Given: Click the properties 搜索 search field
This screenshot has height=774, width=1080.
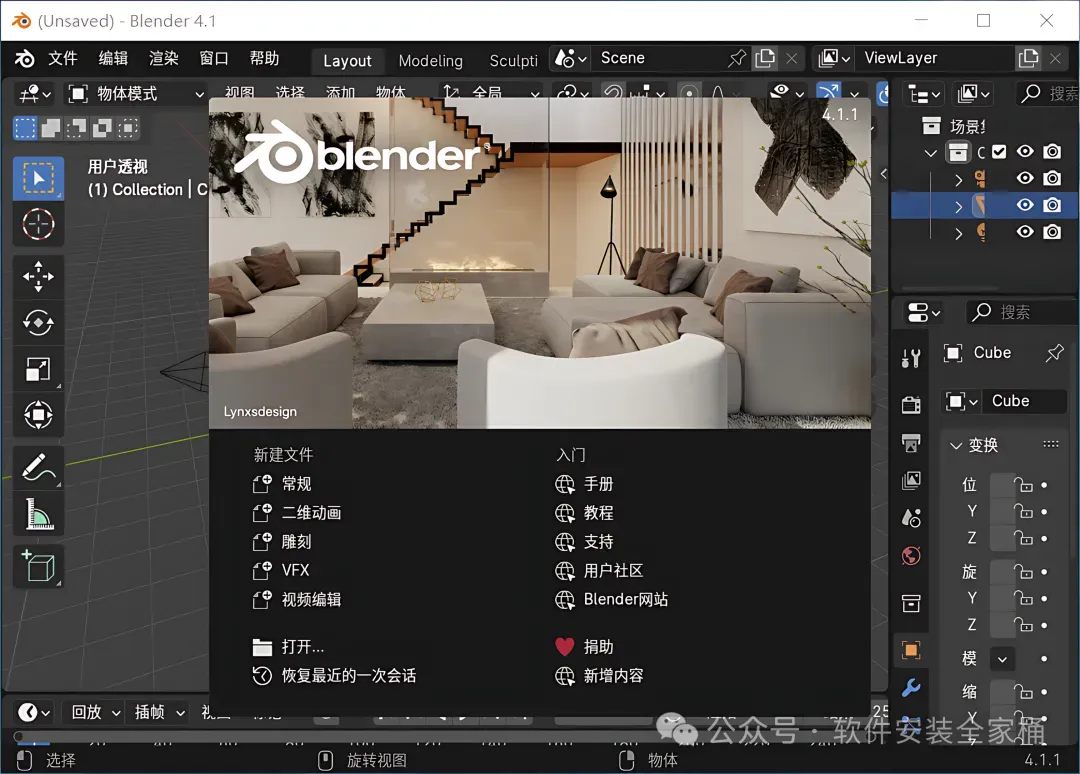Looking at the screenshot, I should point(1021,313).
